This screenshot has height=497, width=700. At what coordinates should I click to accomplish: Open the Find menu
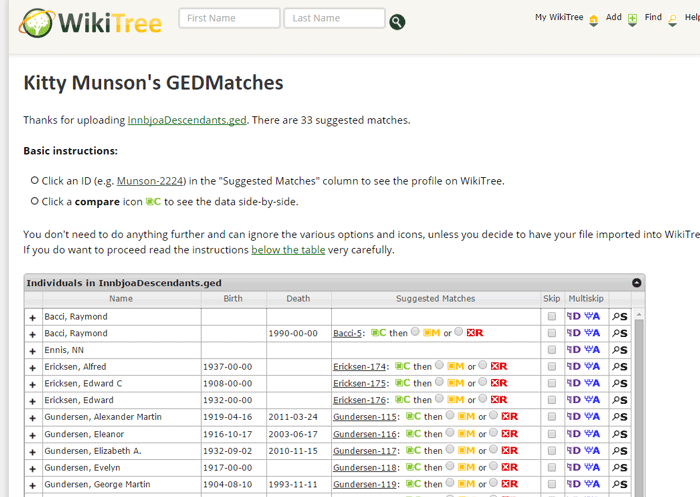[653, 17]
